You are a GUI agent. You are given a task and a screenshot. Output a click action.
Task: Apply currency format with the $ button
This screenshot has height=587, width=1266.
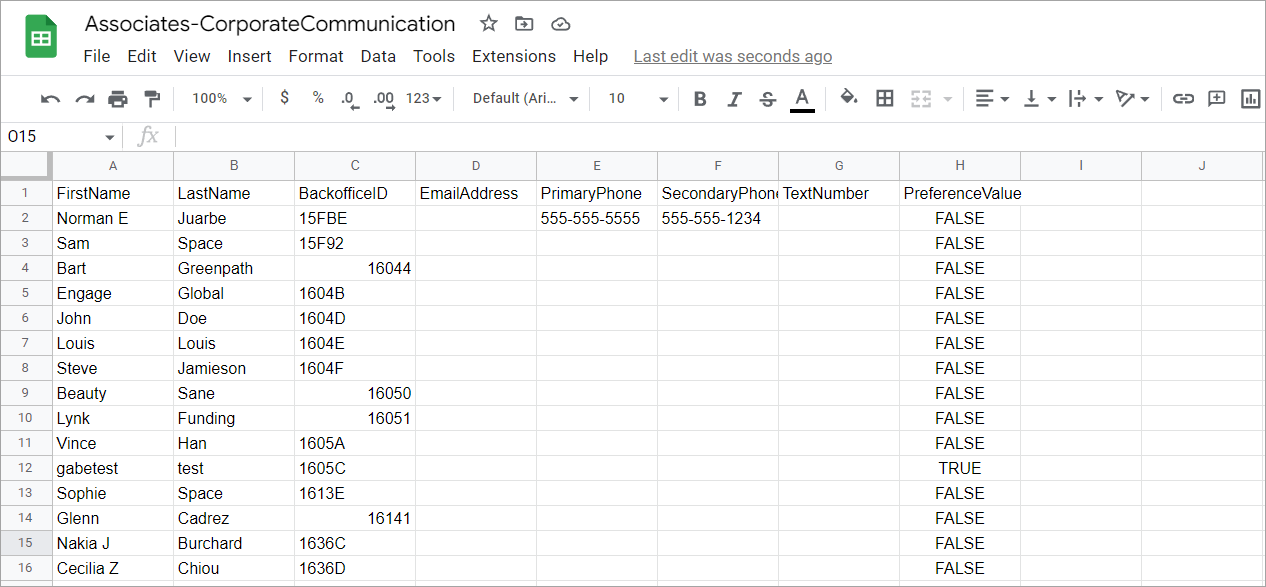(285, 98)
